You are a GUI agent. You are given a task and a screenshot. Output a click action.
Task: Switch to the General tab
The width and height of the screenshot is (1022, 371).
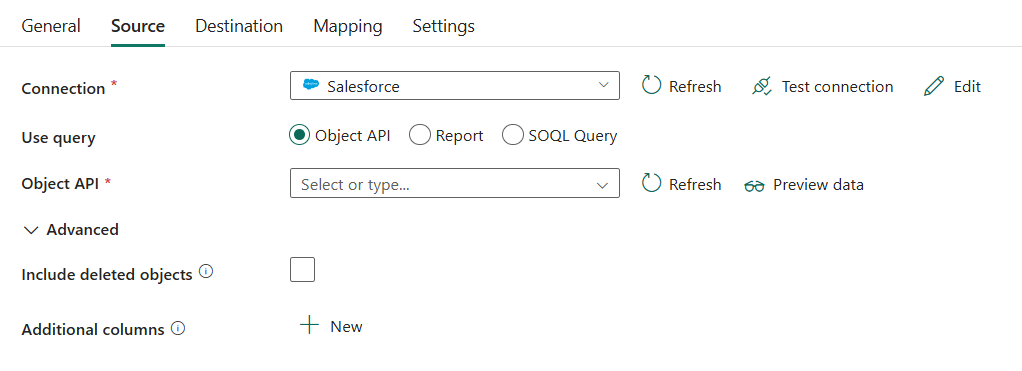pyautogui.click(x=51, y=26)
